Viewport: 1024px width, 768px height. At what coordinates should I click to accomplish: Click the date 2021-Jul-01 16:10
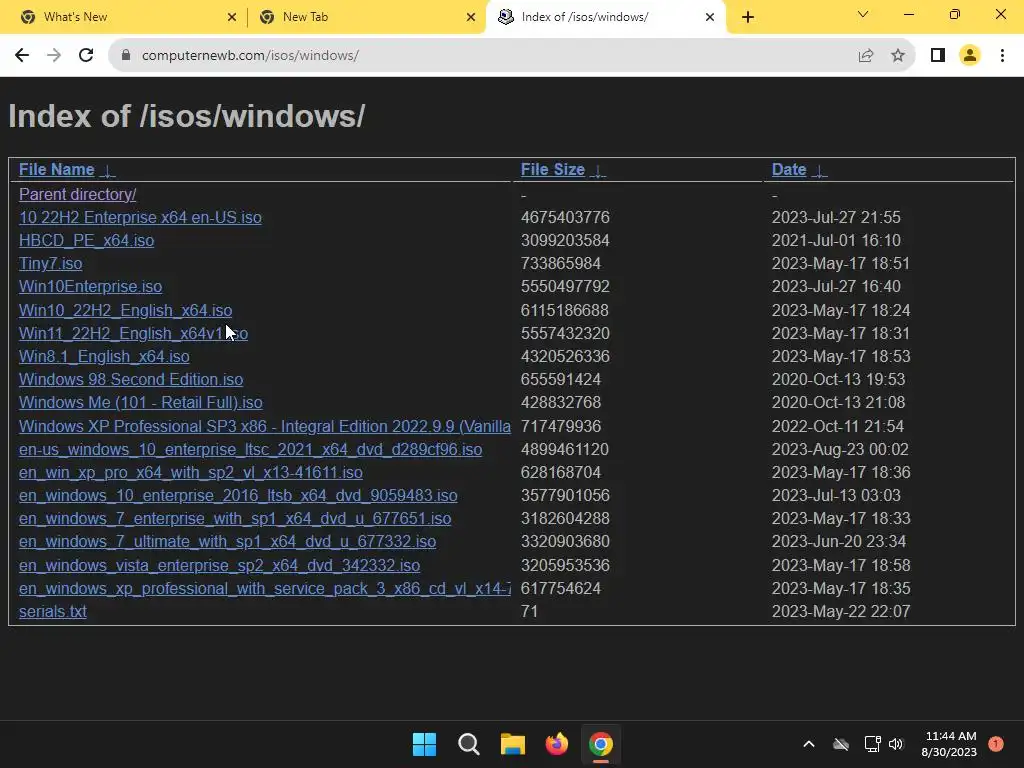(836, 240)
